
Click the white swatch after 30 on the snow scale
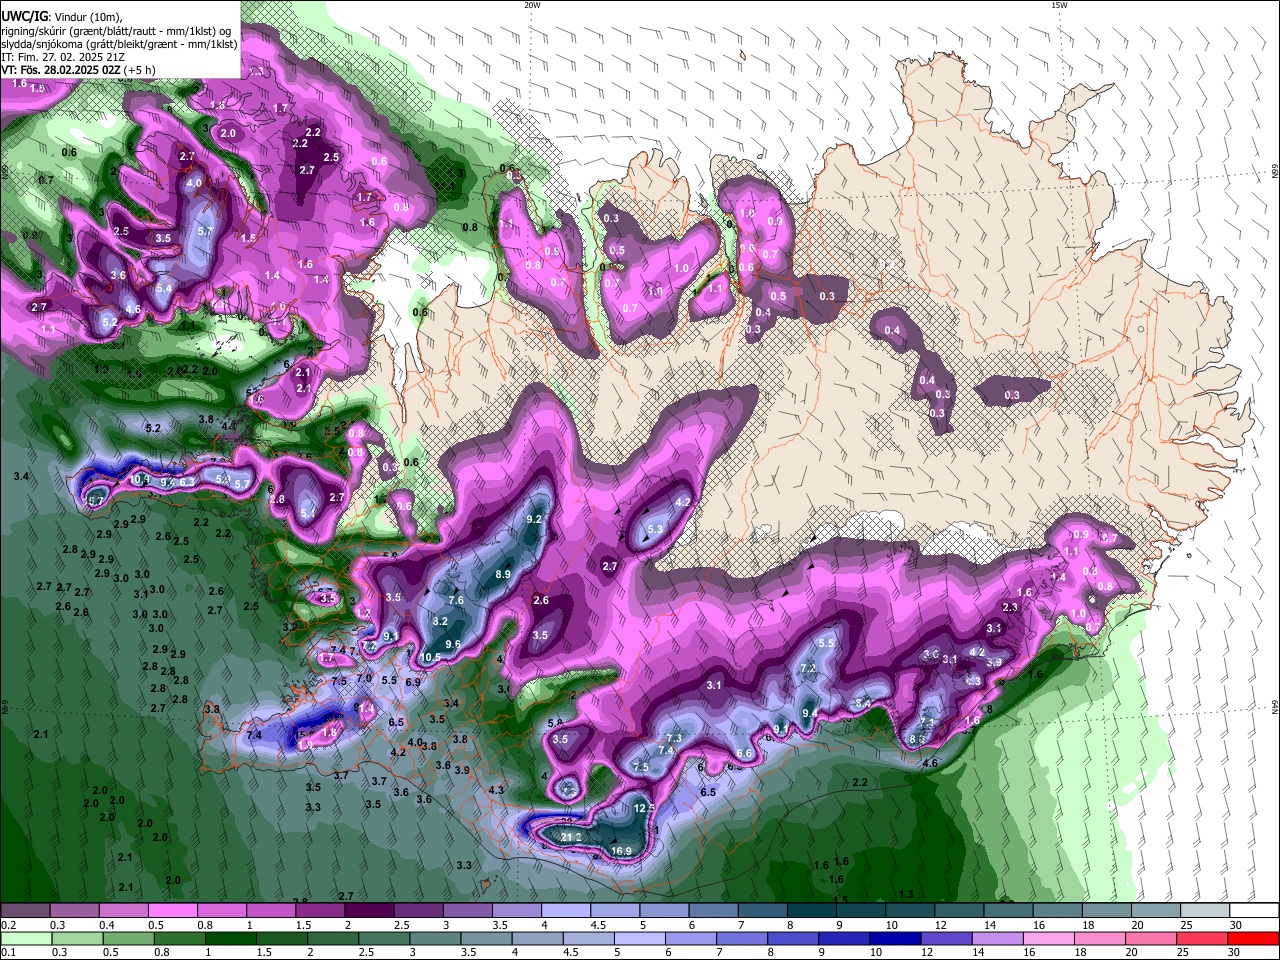pyautogui.click(x=1253, y=910)
